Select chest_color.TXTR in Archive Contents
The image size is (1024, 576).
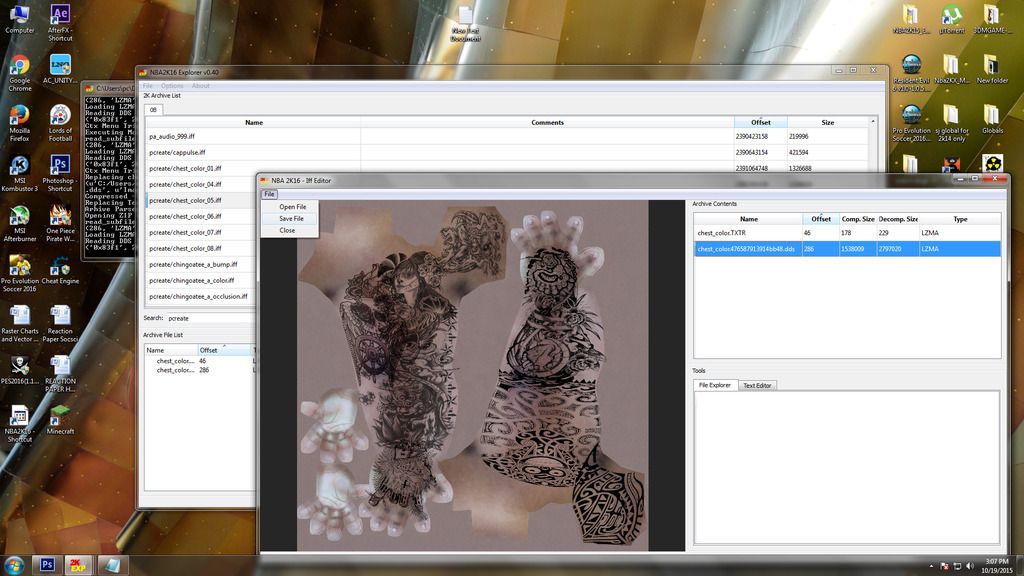847,232
